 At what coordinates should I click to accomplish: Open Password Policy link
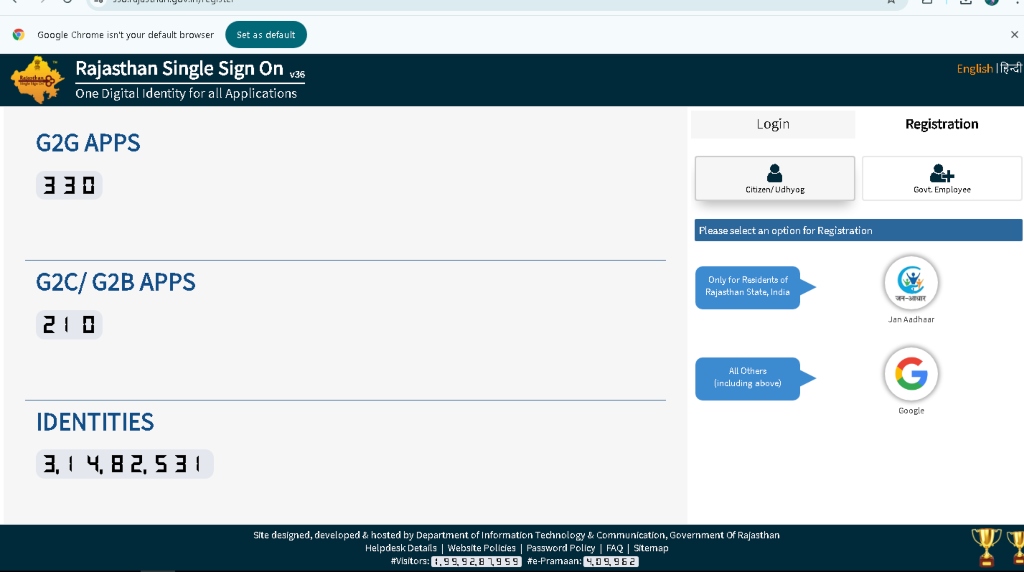coord(560,548)
